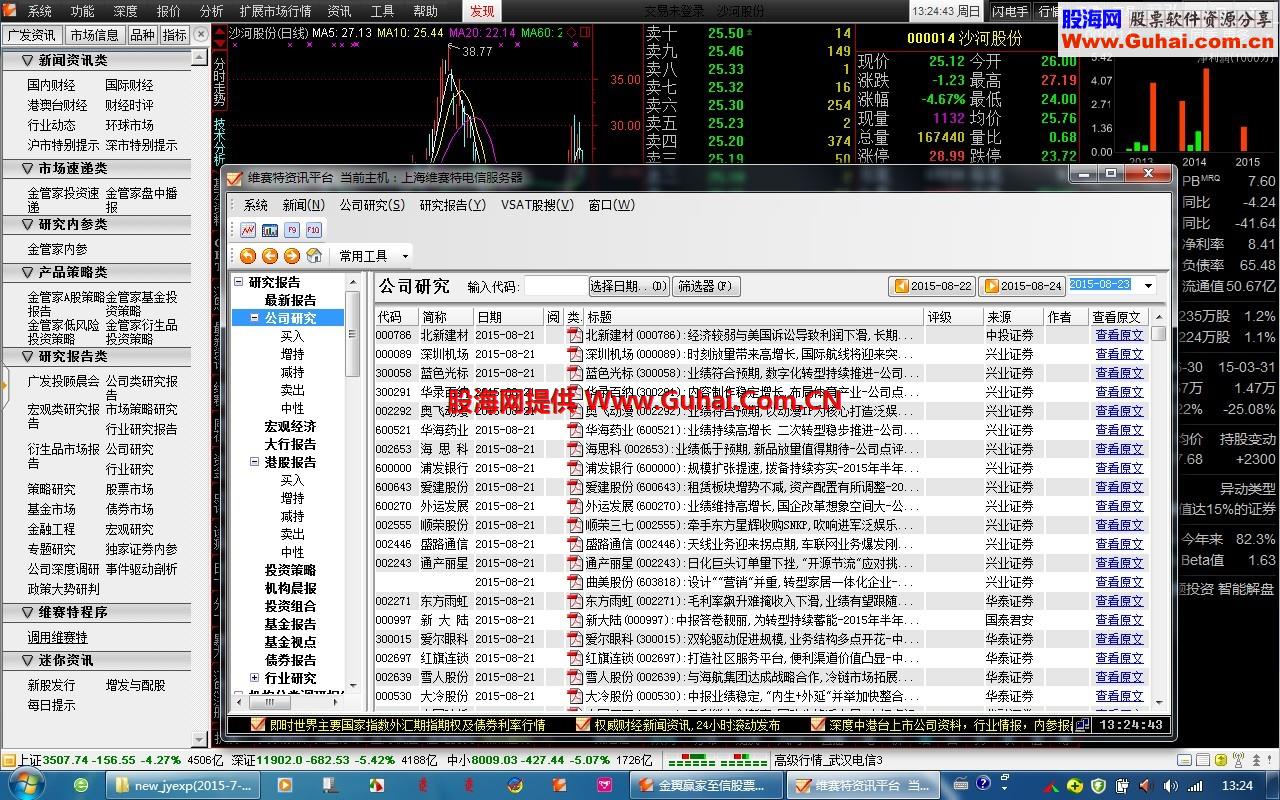This screenshot has width=1280, height=800.
Task: Sort the report table by 日期 column header
Action: tap(508, 316)
